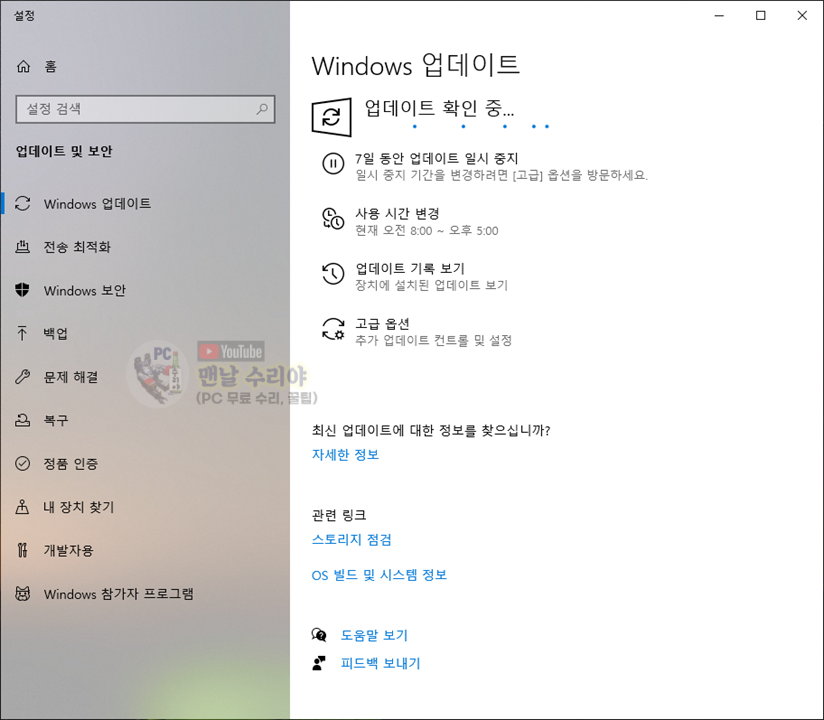The width and height of the screenshot is (824, 720).
Task: Open OS 빌드 및 시스템 정보 link
Action: click(x=379, y=575)
